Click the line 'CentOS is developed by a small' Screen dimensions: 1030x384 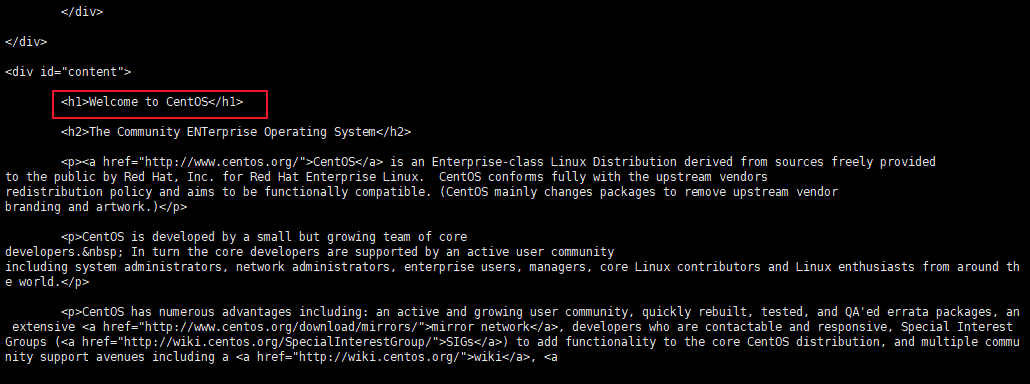[264, 238]
